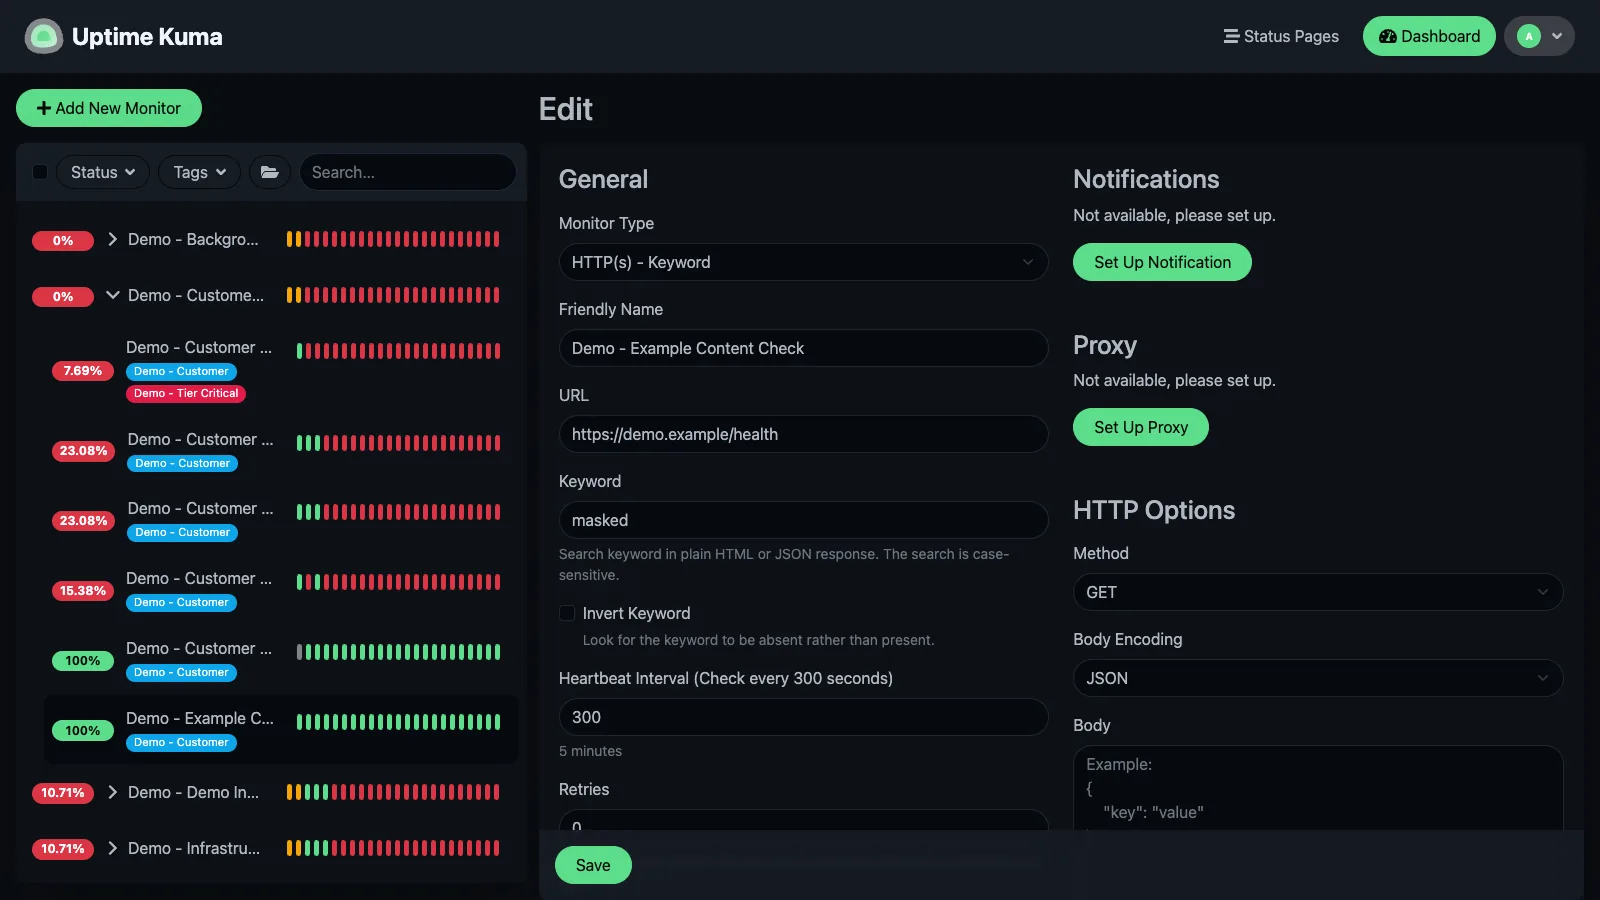Click Set Up Notification button
This screenshot has width=1600, height=900.
pyautogui.click(x=1162, y=262)
